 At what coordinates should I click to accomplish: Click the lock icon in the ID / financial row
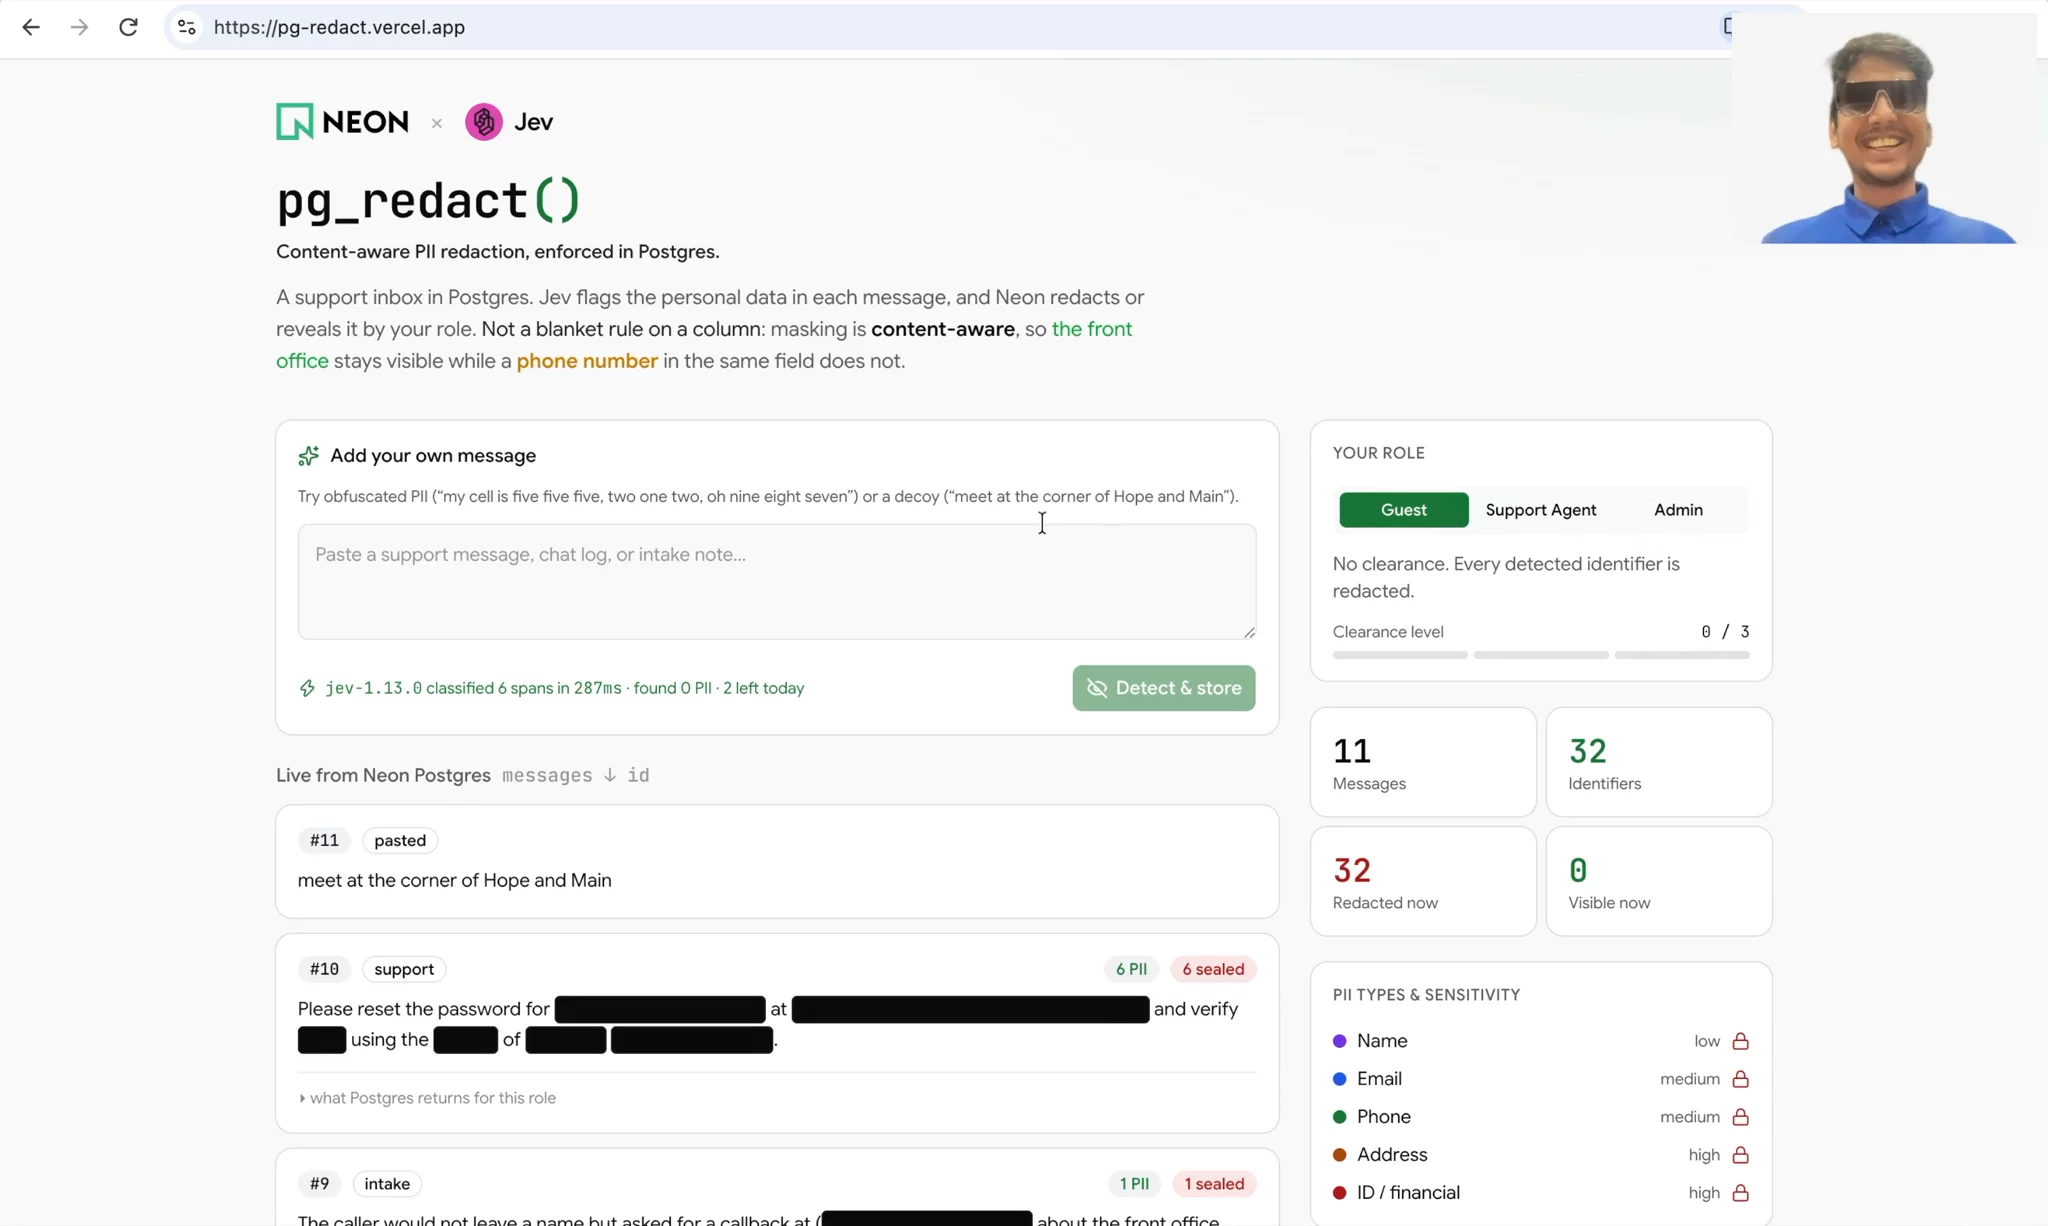pyautogui.click(x=1740, y=1193)
